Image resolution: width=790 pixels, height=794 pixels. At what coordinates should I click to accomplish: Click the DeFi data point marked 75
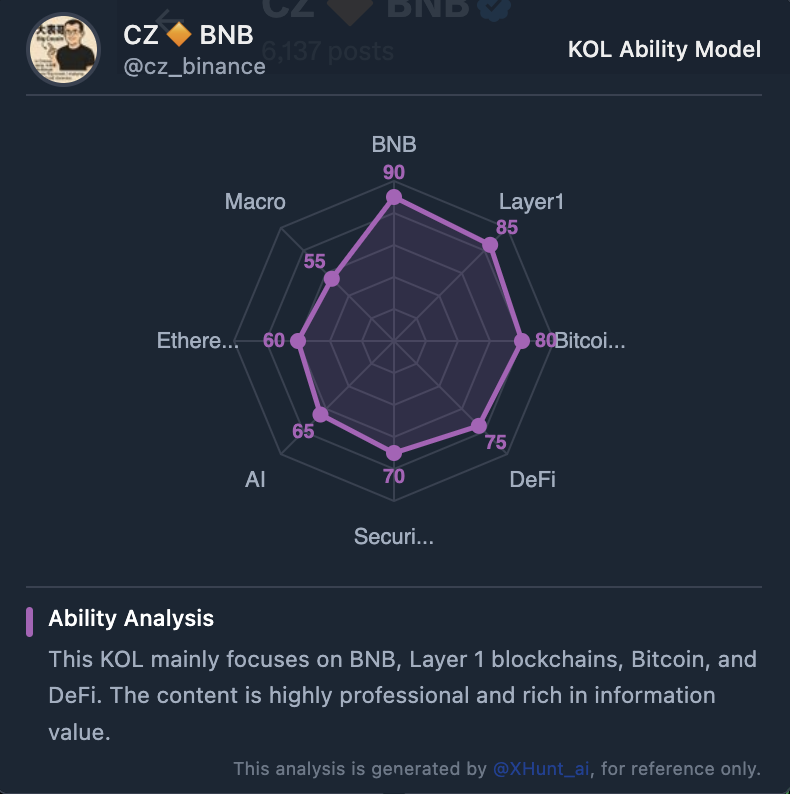tap(479, 426)
